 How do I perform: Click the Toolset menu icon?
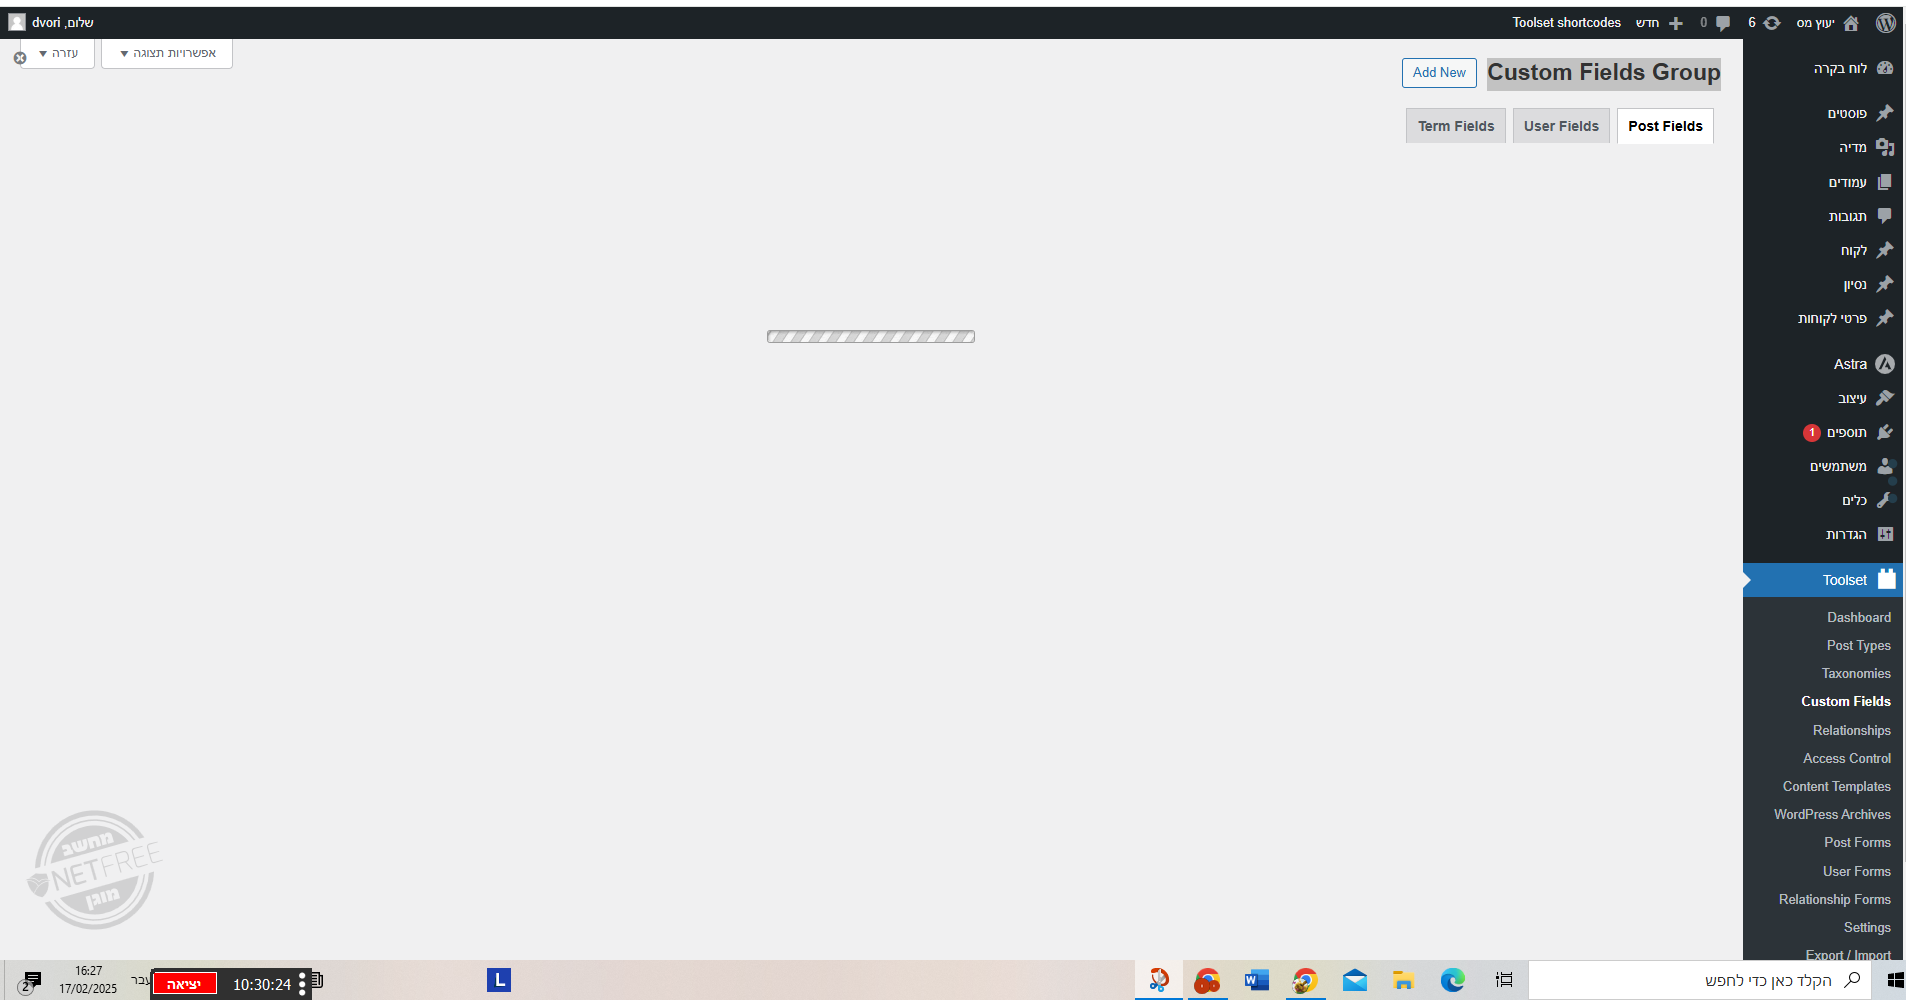click(1886, 579)
